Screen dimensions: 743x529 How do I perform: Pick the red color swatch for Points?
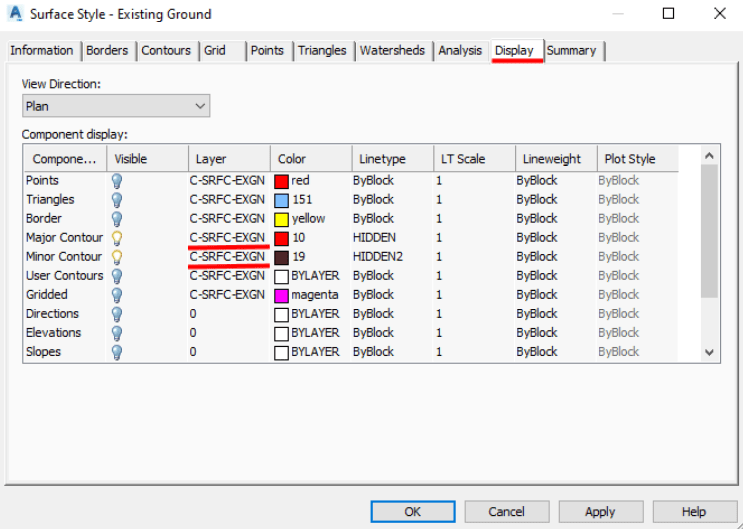[x=281, y=181]
